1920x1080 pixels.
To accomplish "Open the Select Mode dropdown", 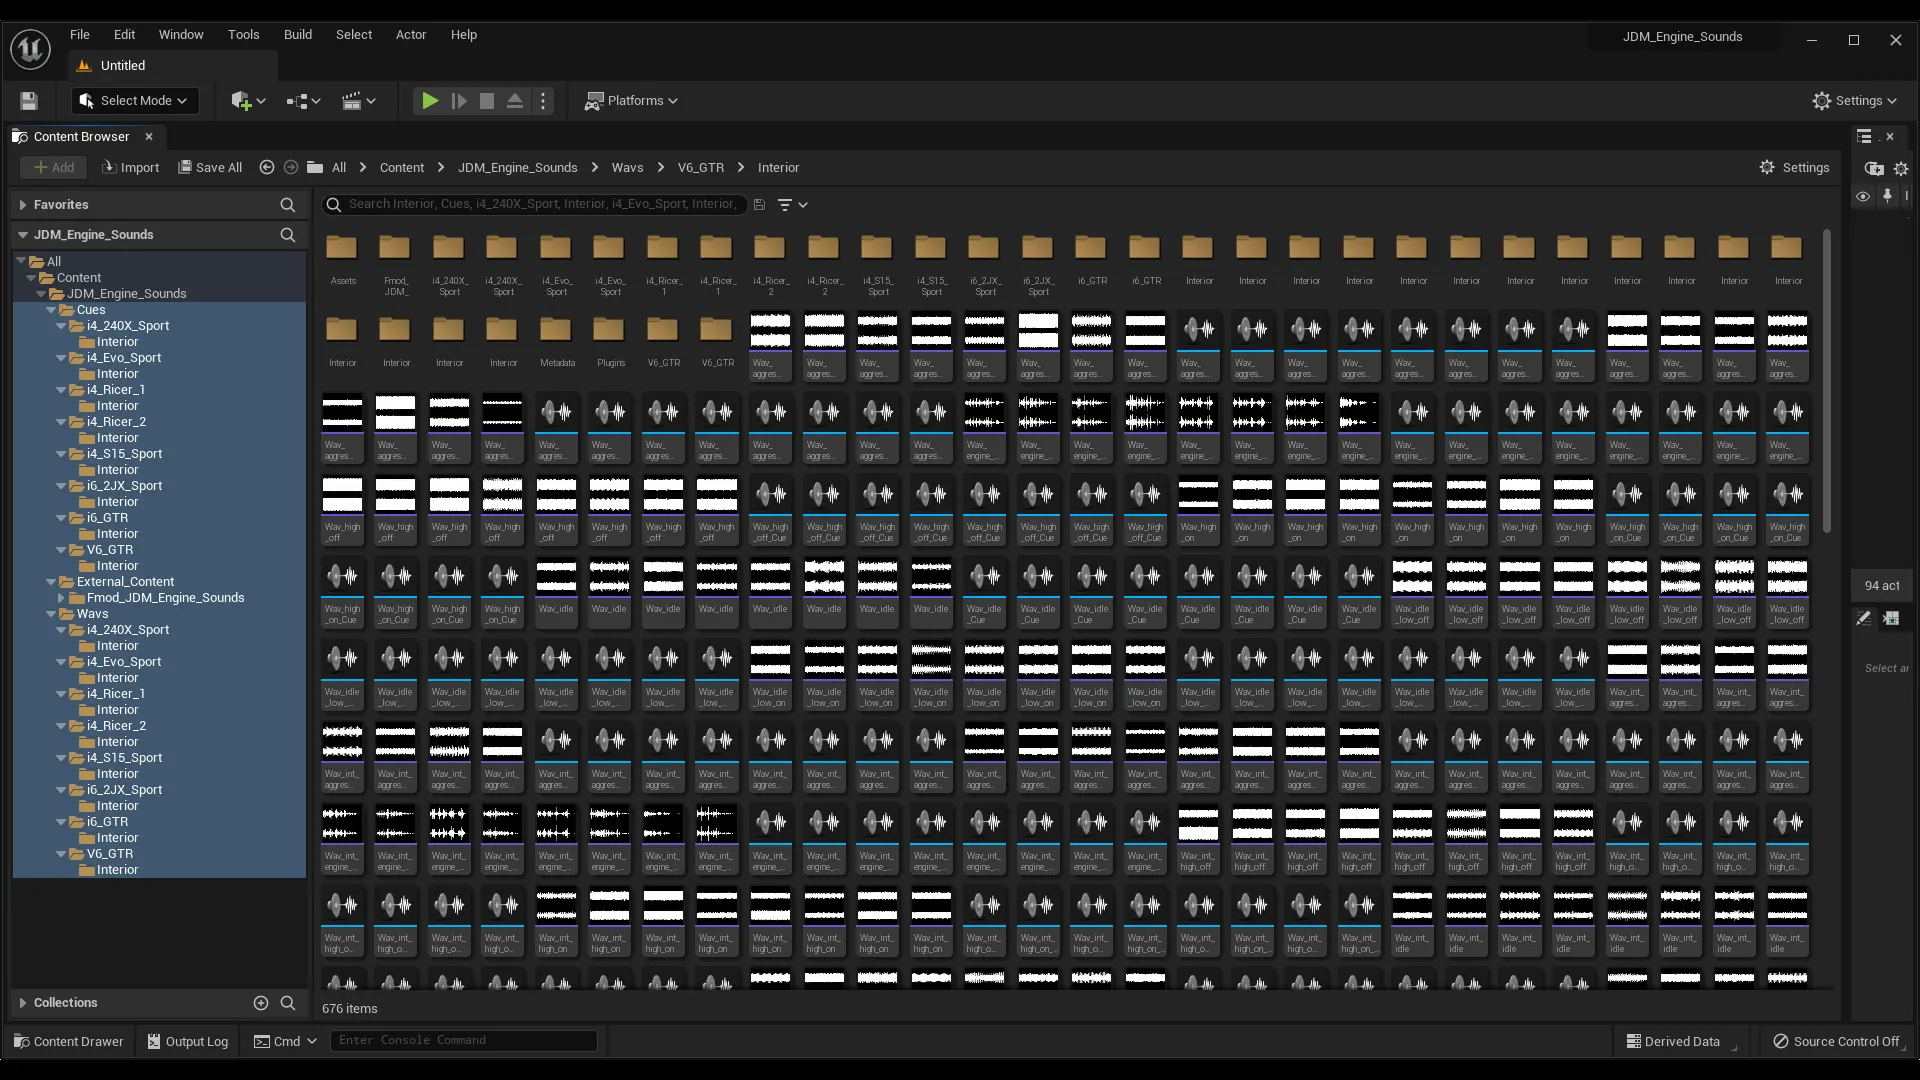I will pos(134,101).
